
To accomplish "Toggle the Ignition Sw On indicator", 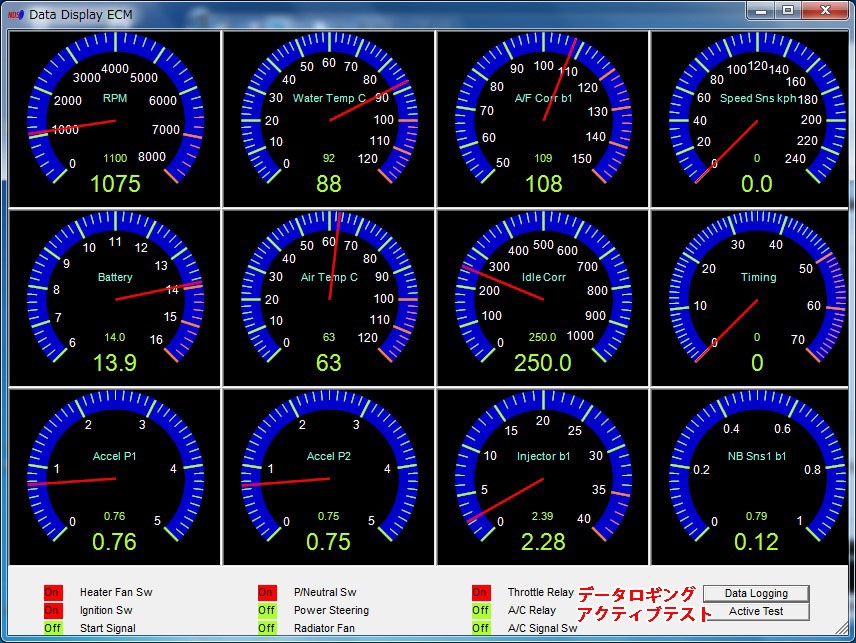I will 53,611.
